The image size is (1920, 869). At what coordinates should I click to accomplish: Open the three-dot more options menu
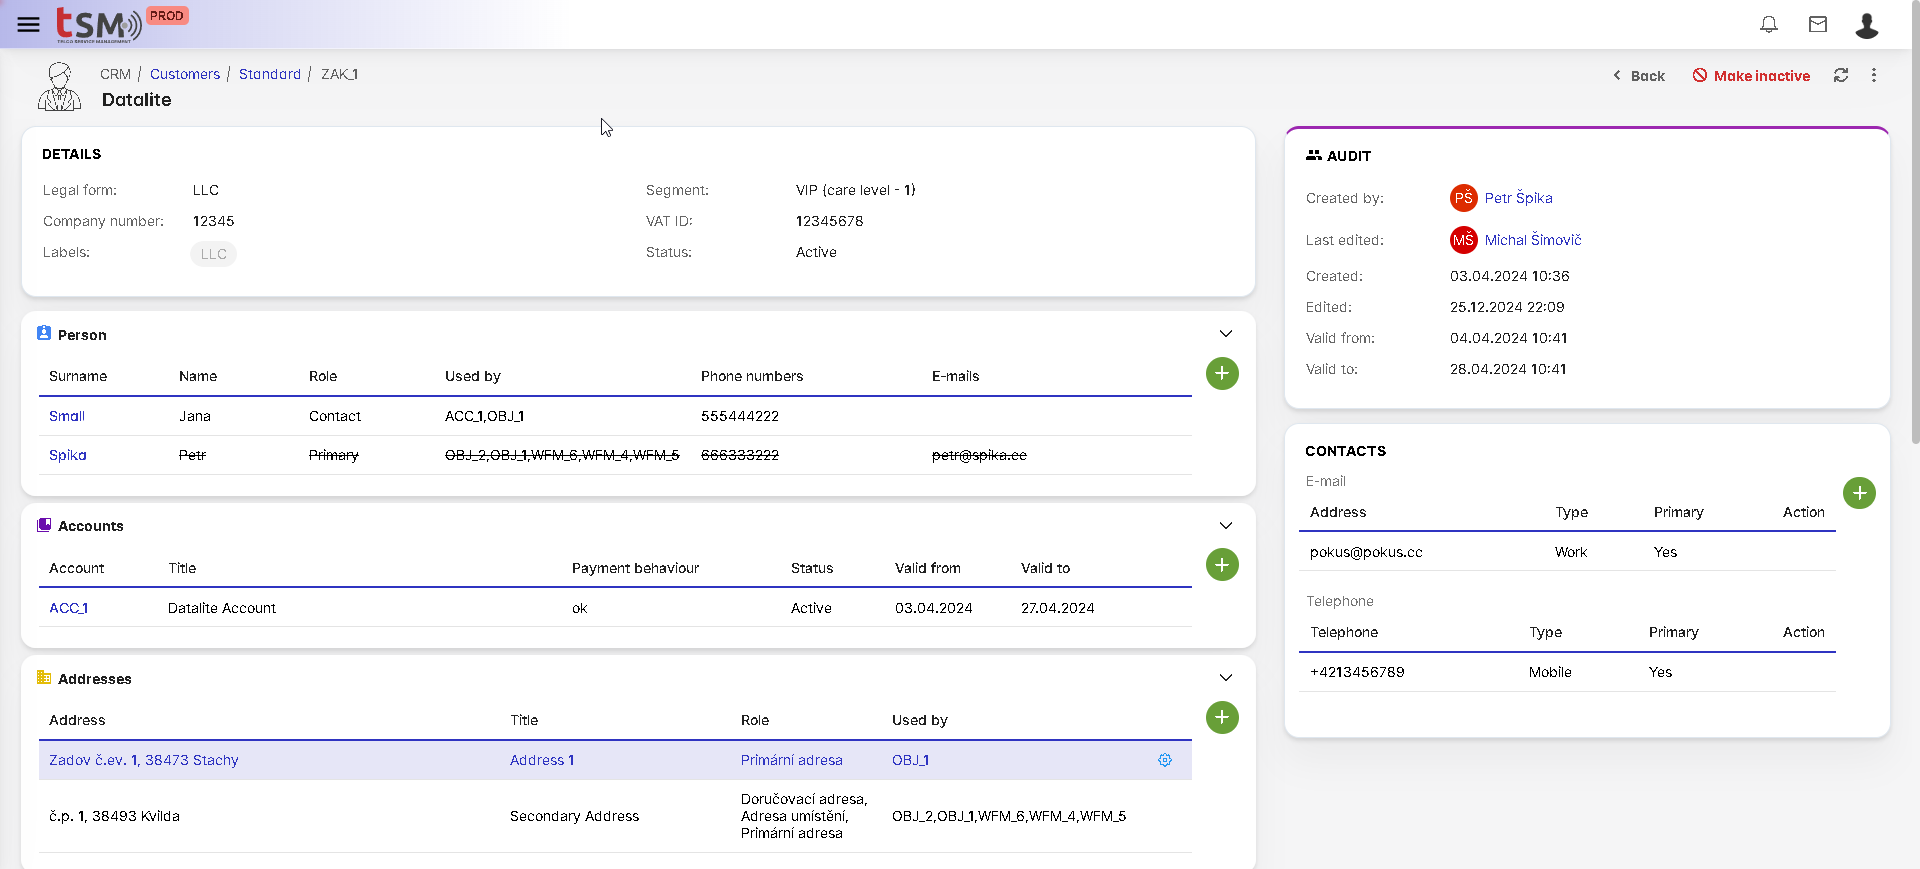pos(1873,75)
